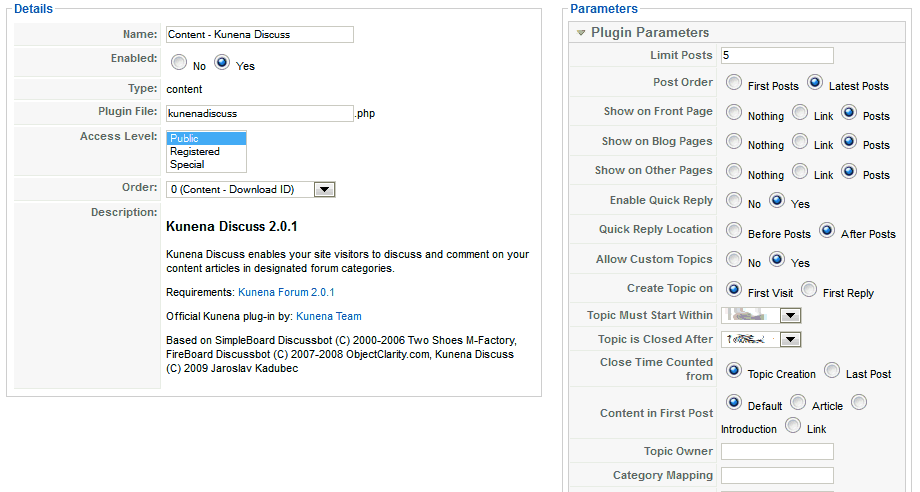Choose Special in the Access Level list
This screenshot has width=920, height=492.
click(x=187, y=165)
